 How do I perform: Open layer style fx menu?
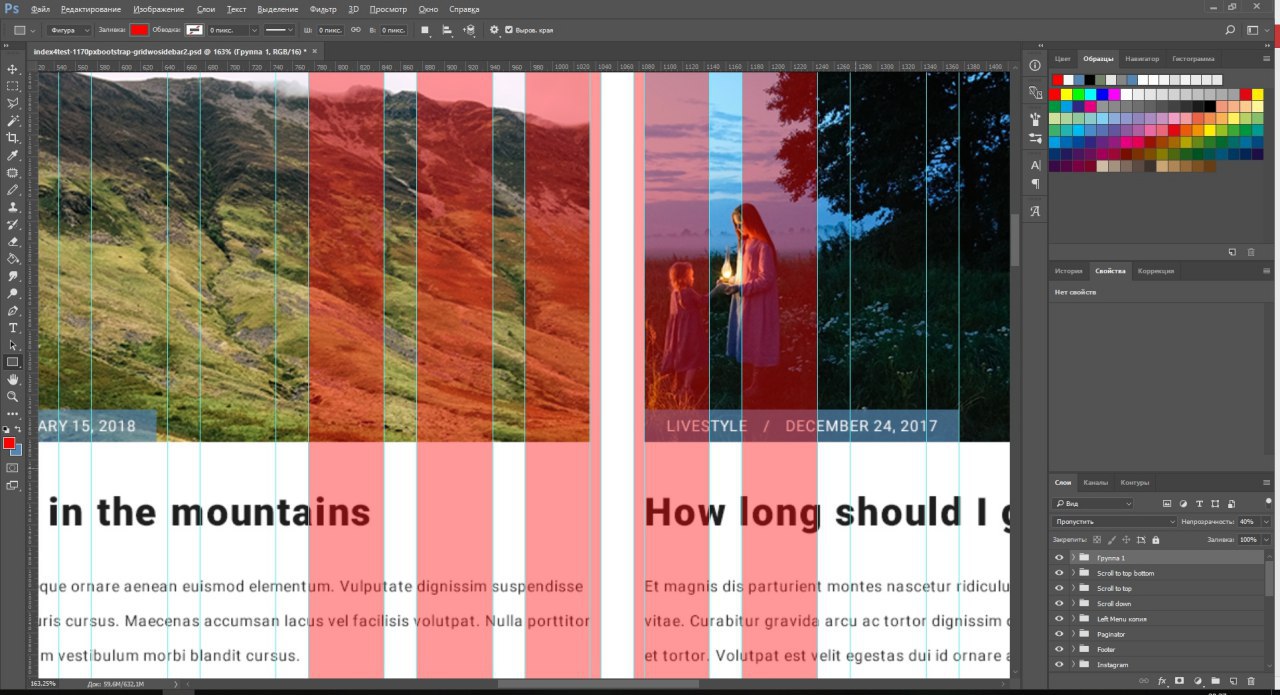pyautogui.click(x=1162, y=681)
